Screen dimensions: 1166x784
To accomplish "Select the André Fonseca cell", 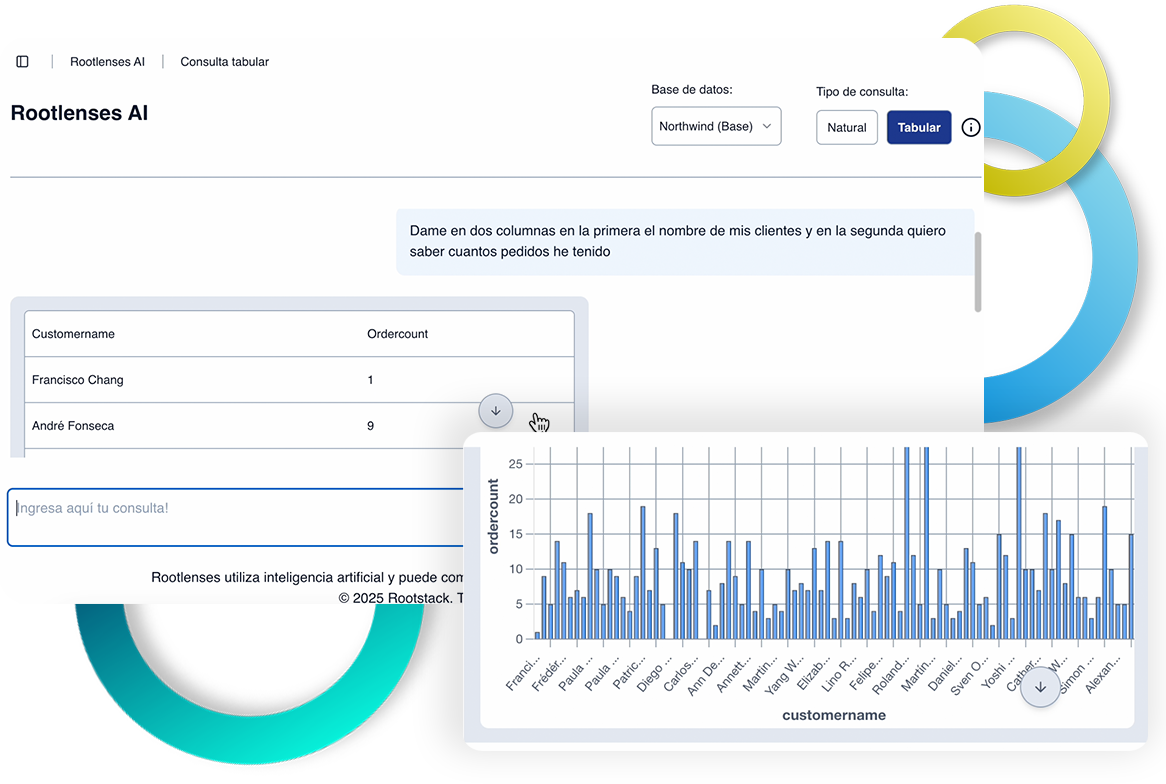I will [73, 426].
